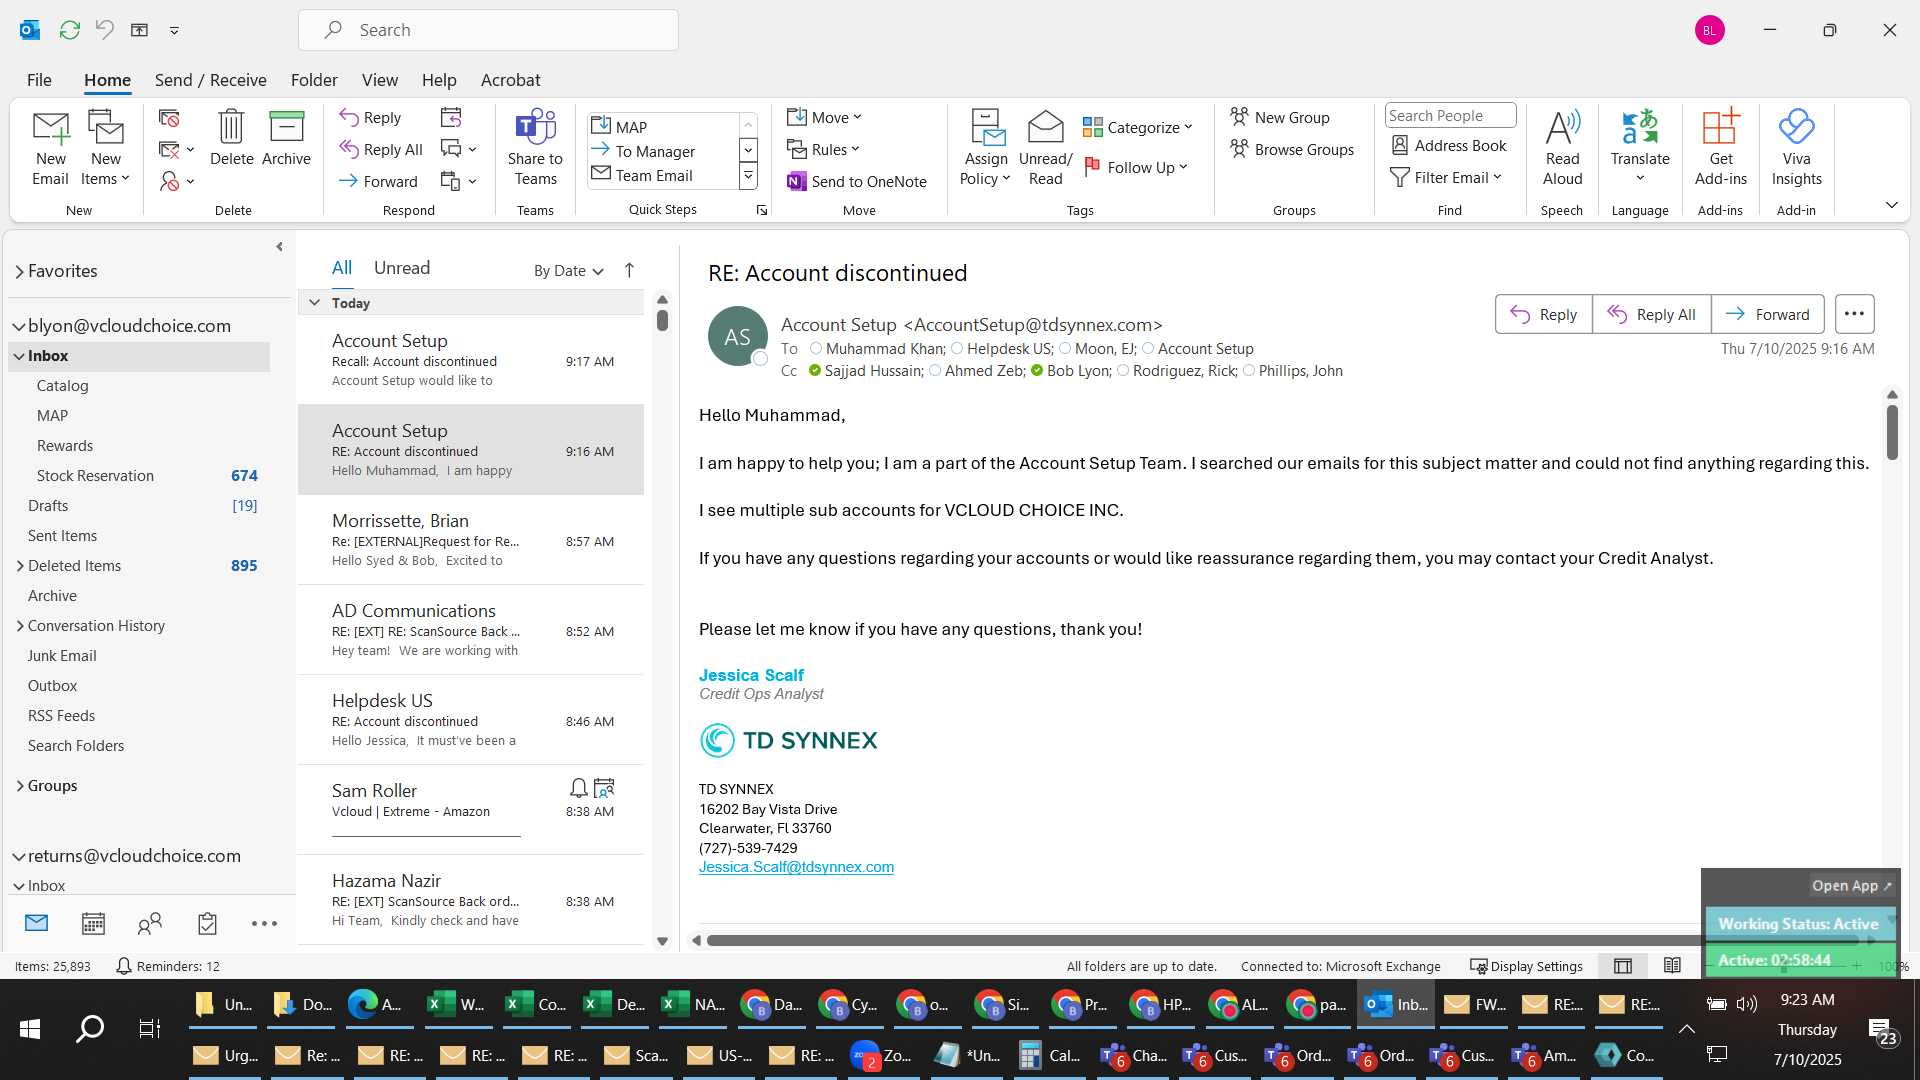Send message to OneNote

point(857,181)
